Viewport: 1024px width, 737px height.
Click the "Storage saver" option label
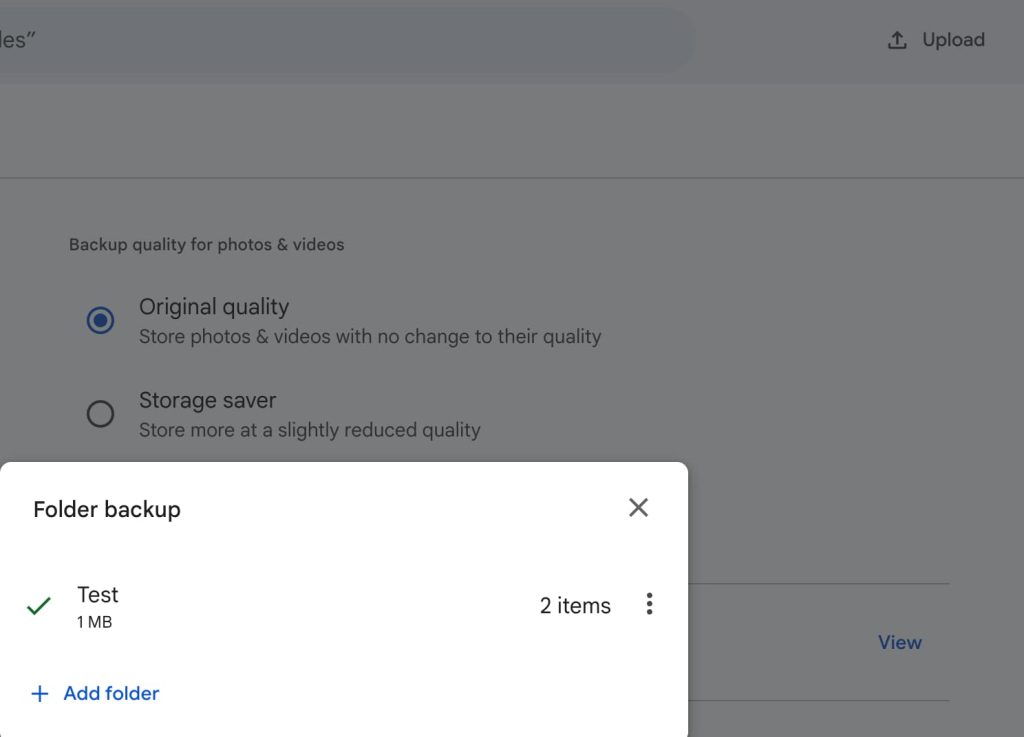tap(207, 400)
